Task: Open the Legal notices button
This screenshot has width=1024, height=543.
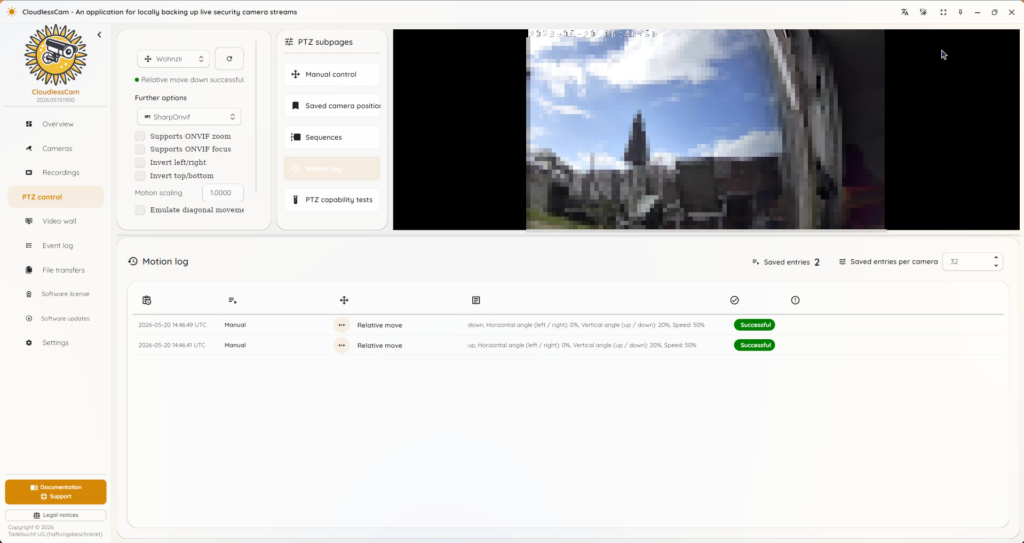Action: 56,515
